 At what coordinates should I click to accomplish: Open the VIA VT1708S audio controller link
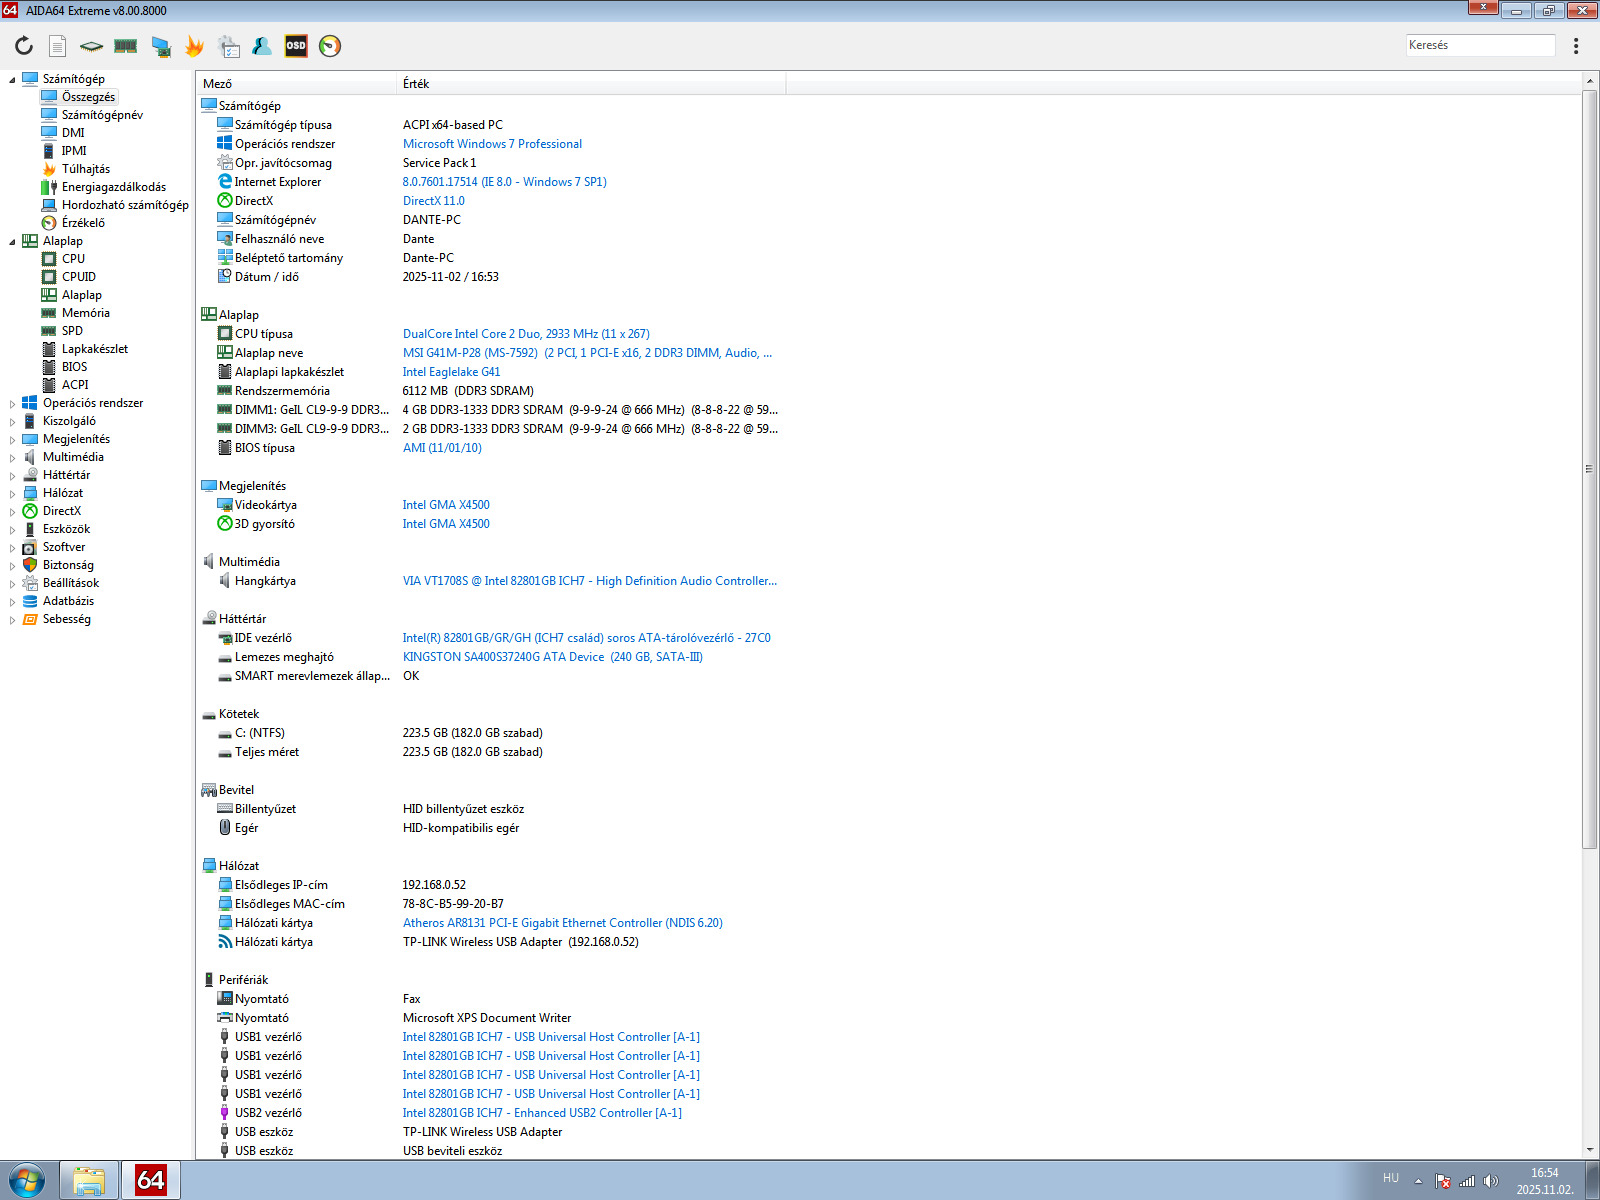tap(590, 581)
